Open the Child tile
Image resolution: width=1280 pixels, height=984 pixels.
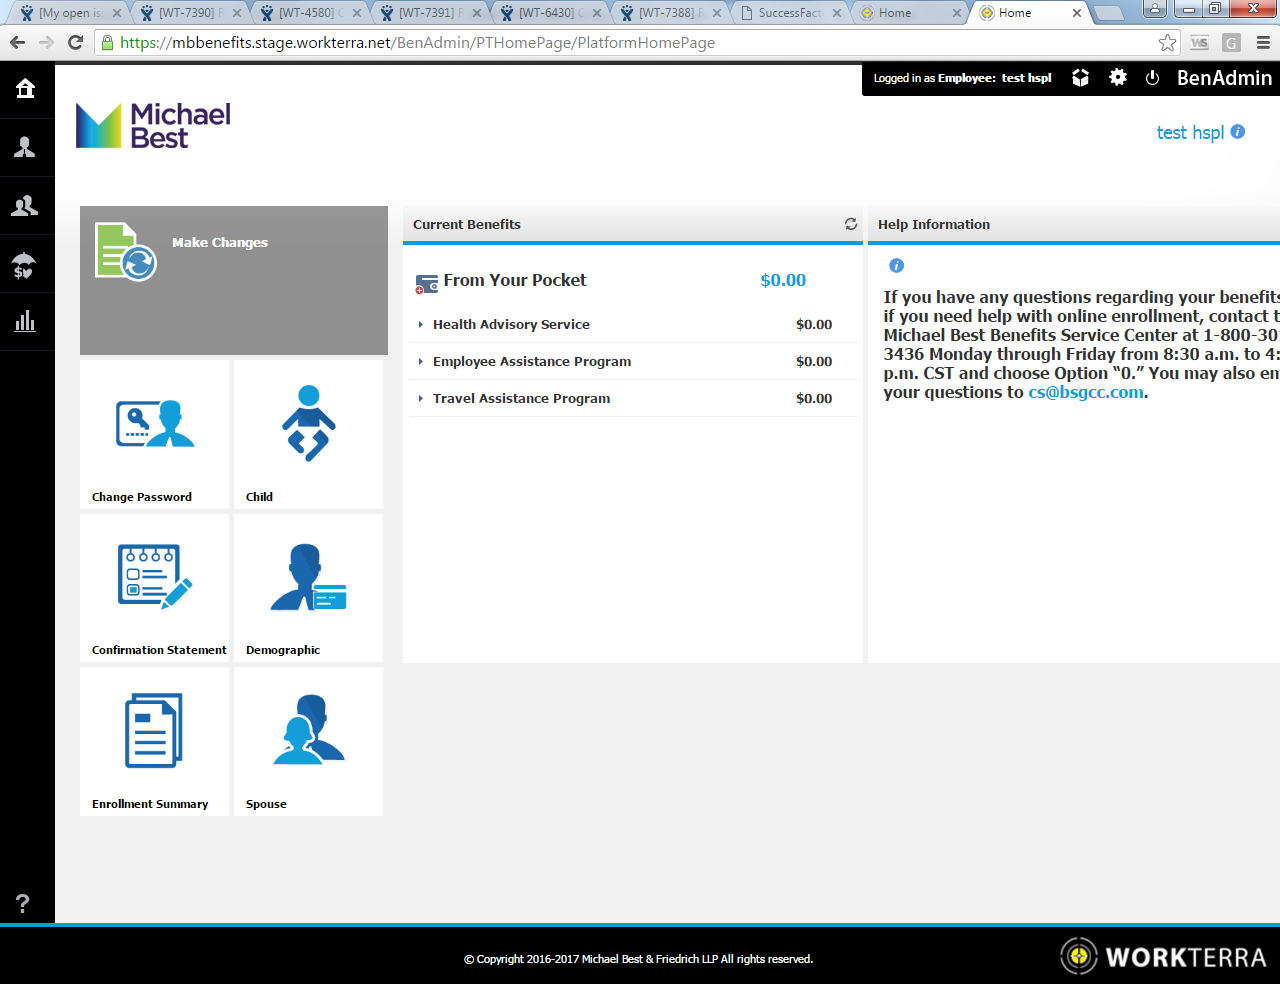point(308,434)
